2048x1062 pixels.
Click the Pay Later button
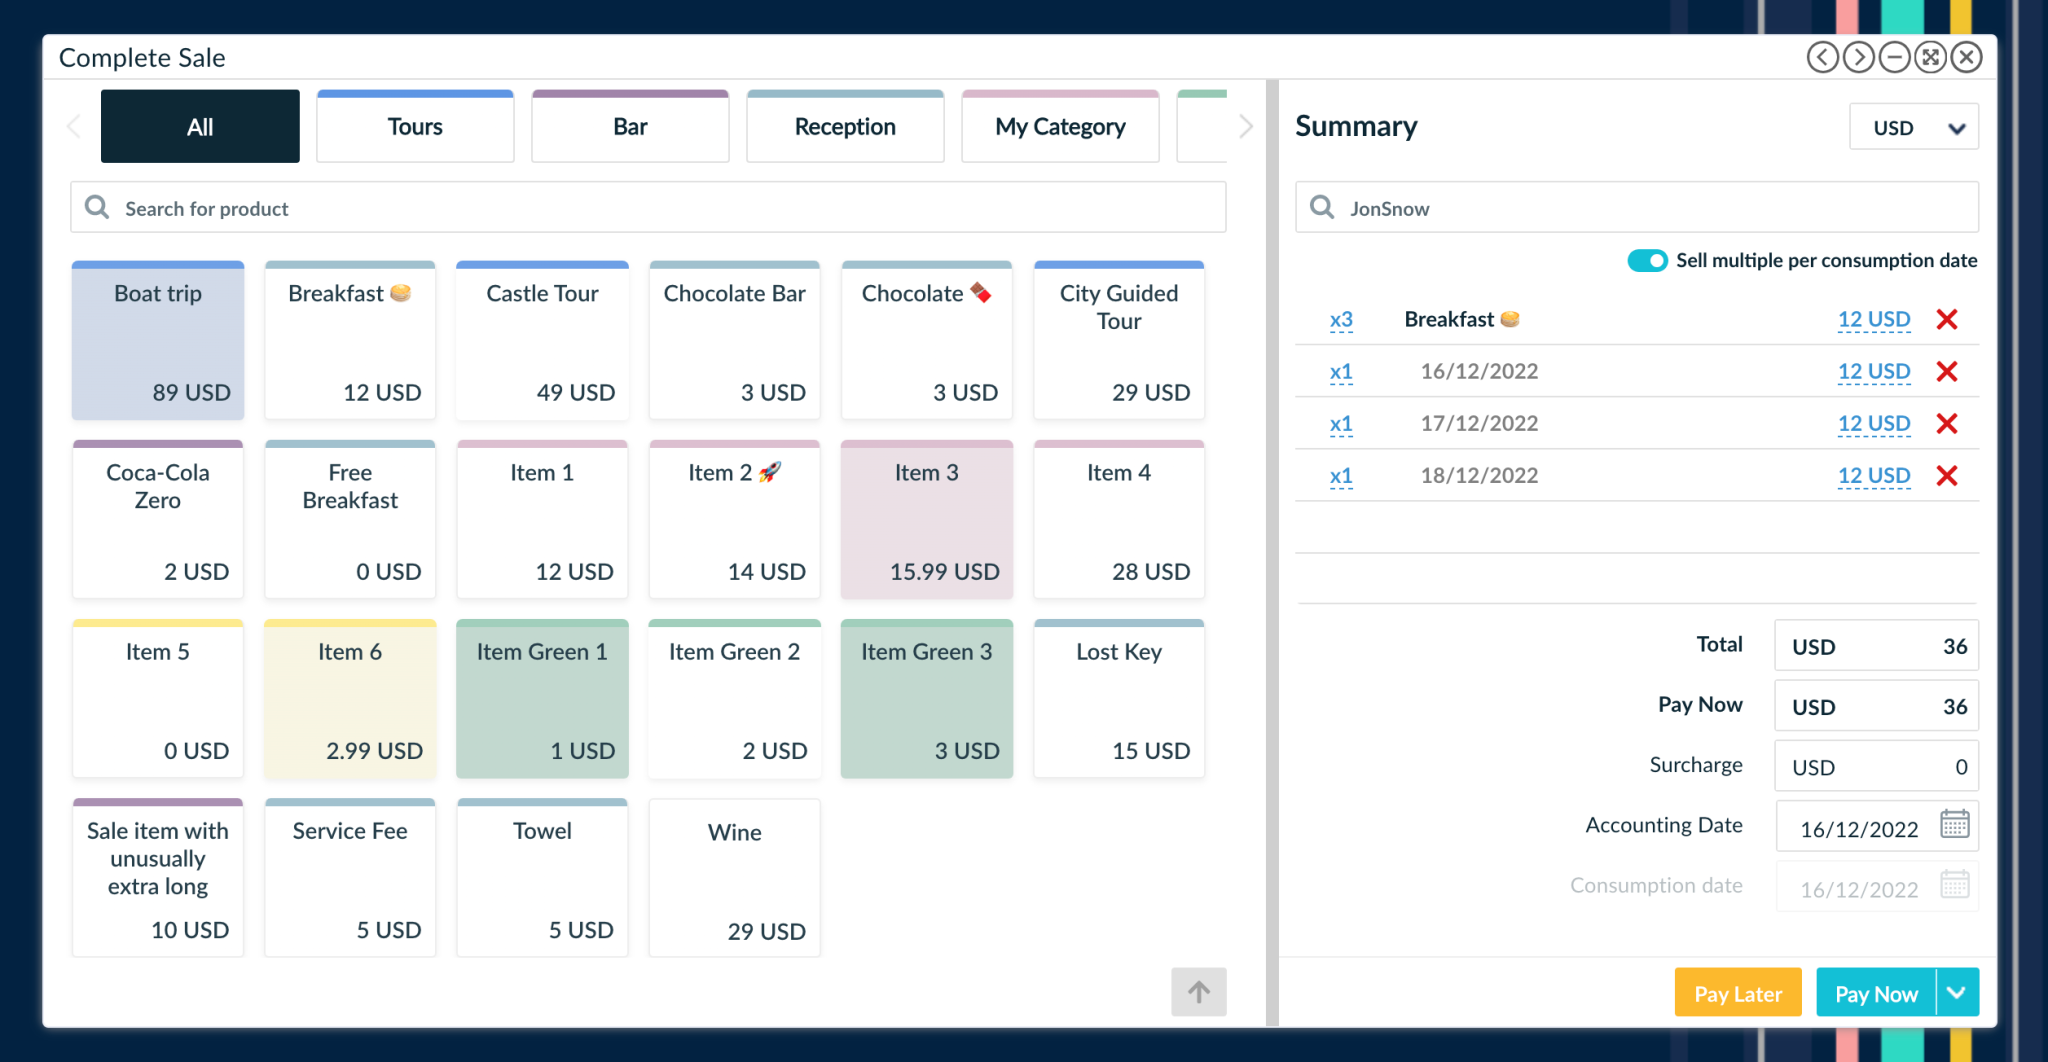(1737, 992)
